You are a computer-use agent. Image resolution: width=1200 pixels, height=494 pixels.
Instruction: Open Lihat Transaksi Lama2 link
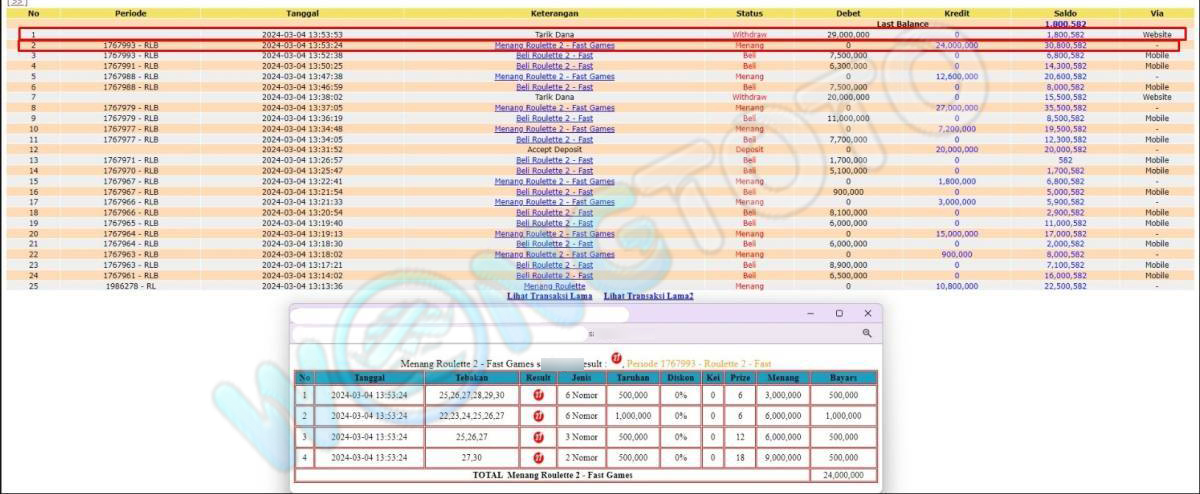[x=648, y=296]
